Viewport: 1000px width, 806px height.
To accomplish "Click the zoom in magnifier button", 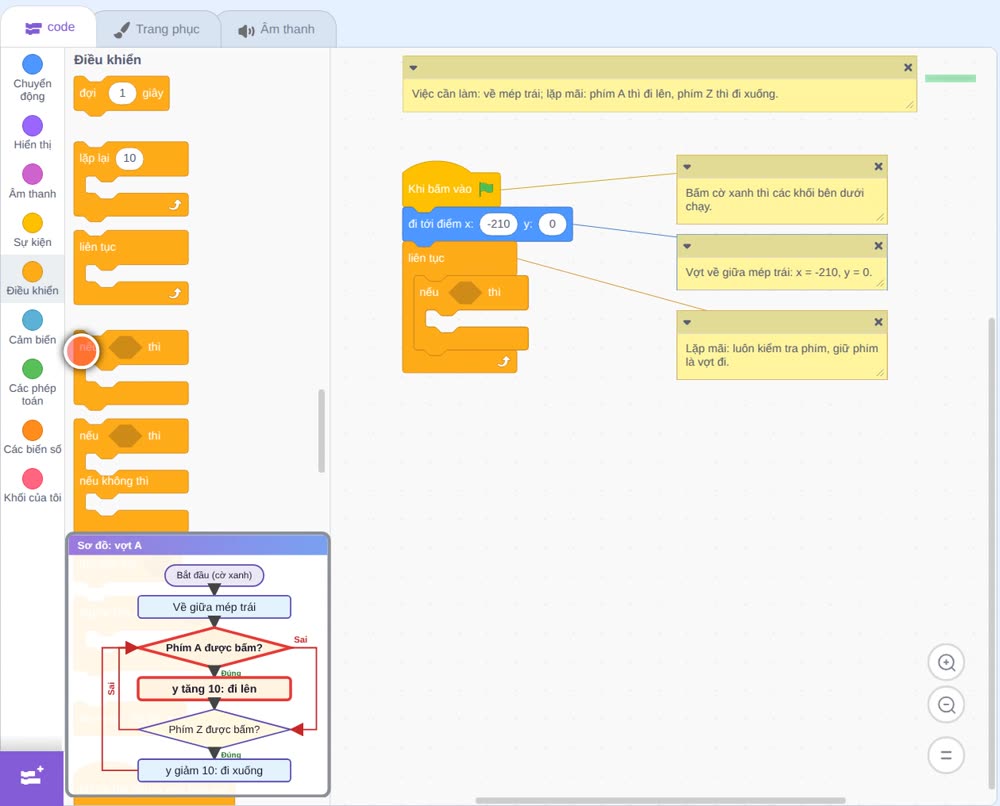I will click(x=946, y=663).
